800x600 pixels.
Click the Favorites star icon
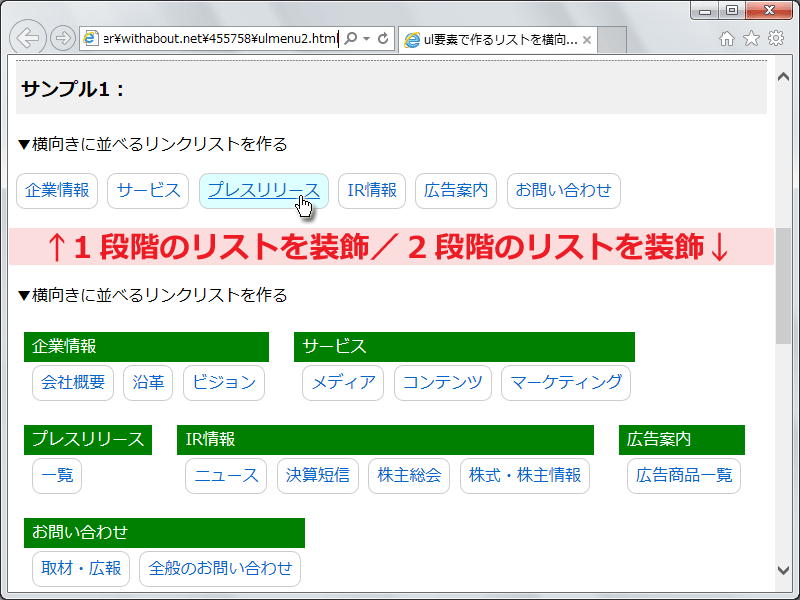pos(751,36)
